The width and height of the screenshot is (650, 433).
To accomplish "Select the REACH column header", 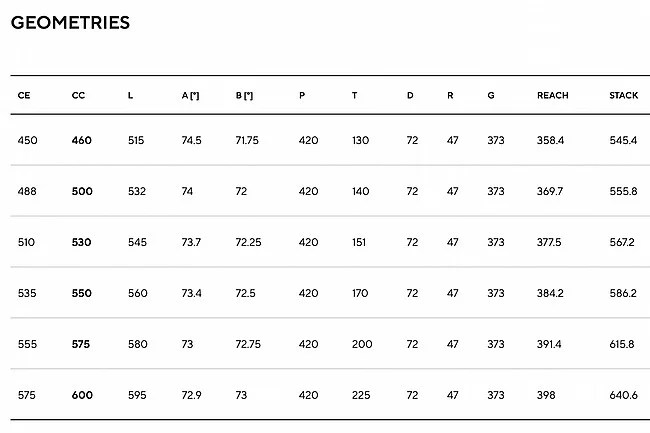I will [x=552, y=95].
